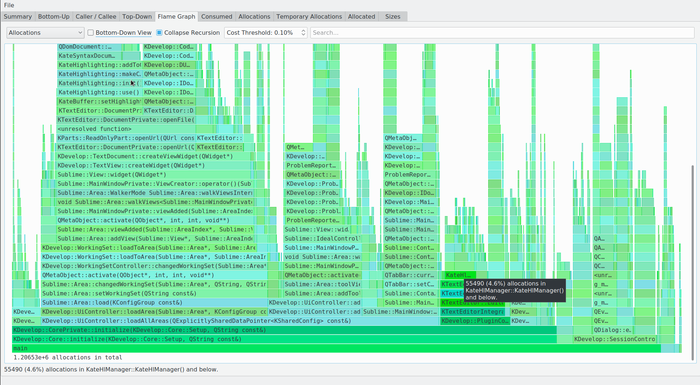Viewport: 700px width, 385px height.
Task: Increase the Cost Threshold spinner value
Action: pos(303,30)
